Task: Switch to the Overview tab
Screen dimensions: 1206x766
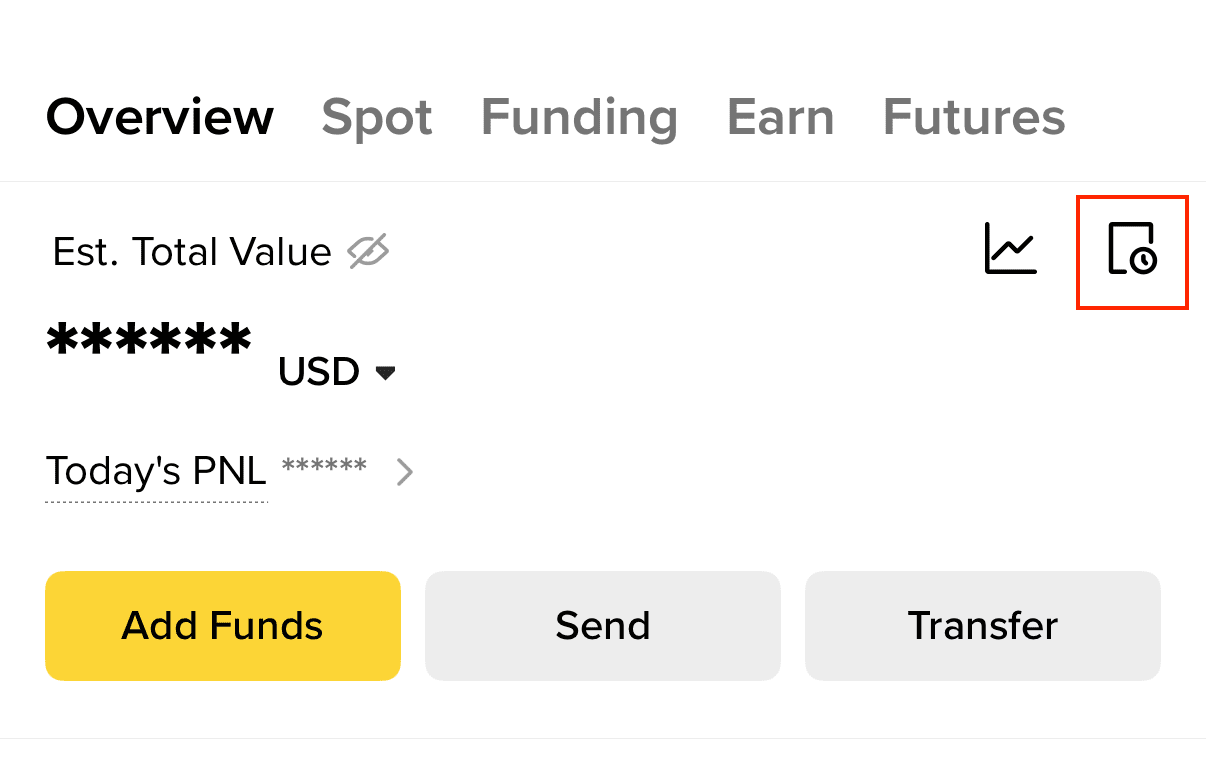Action: coord(160,117)
